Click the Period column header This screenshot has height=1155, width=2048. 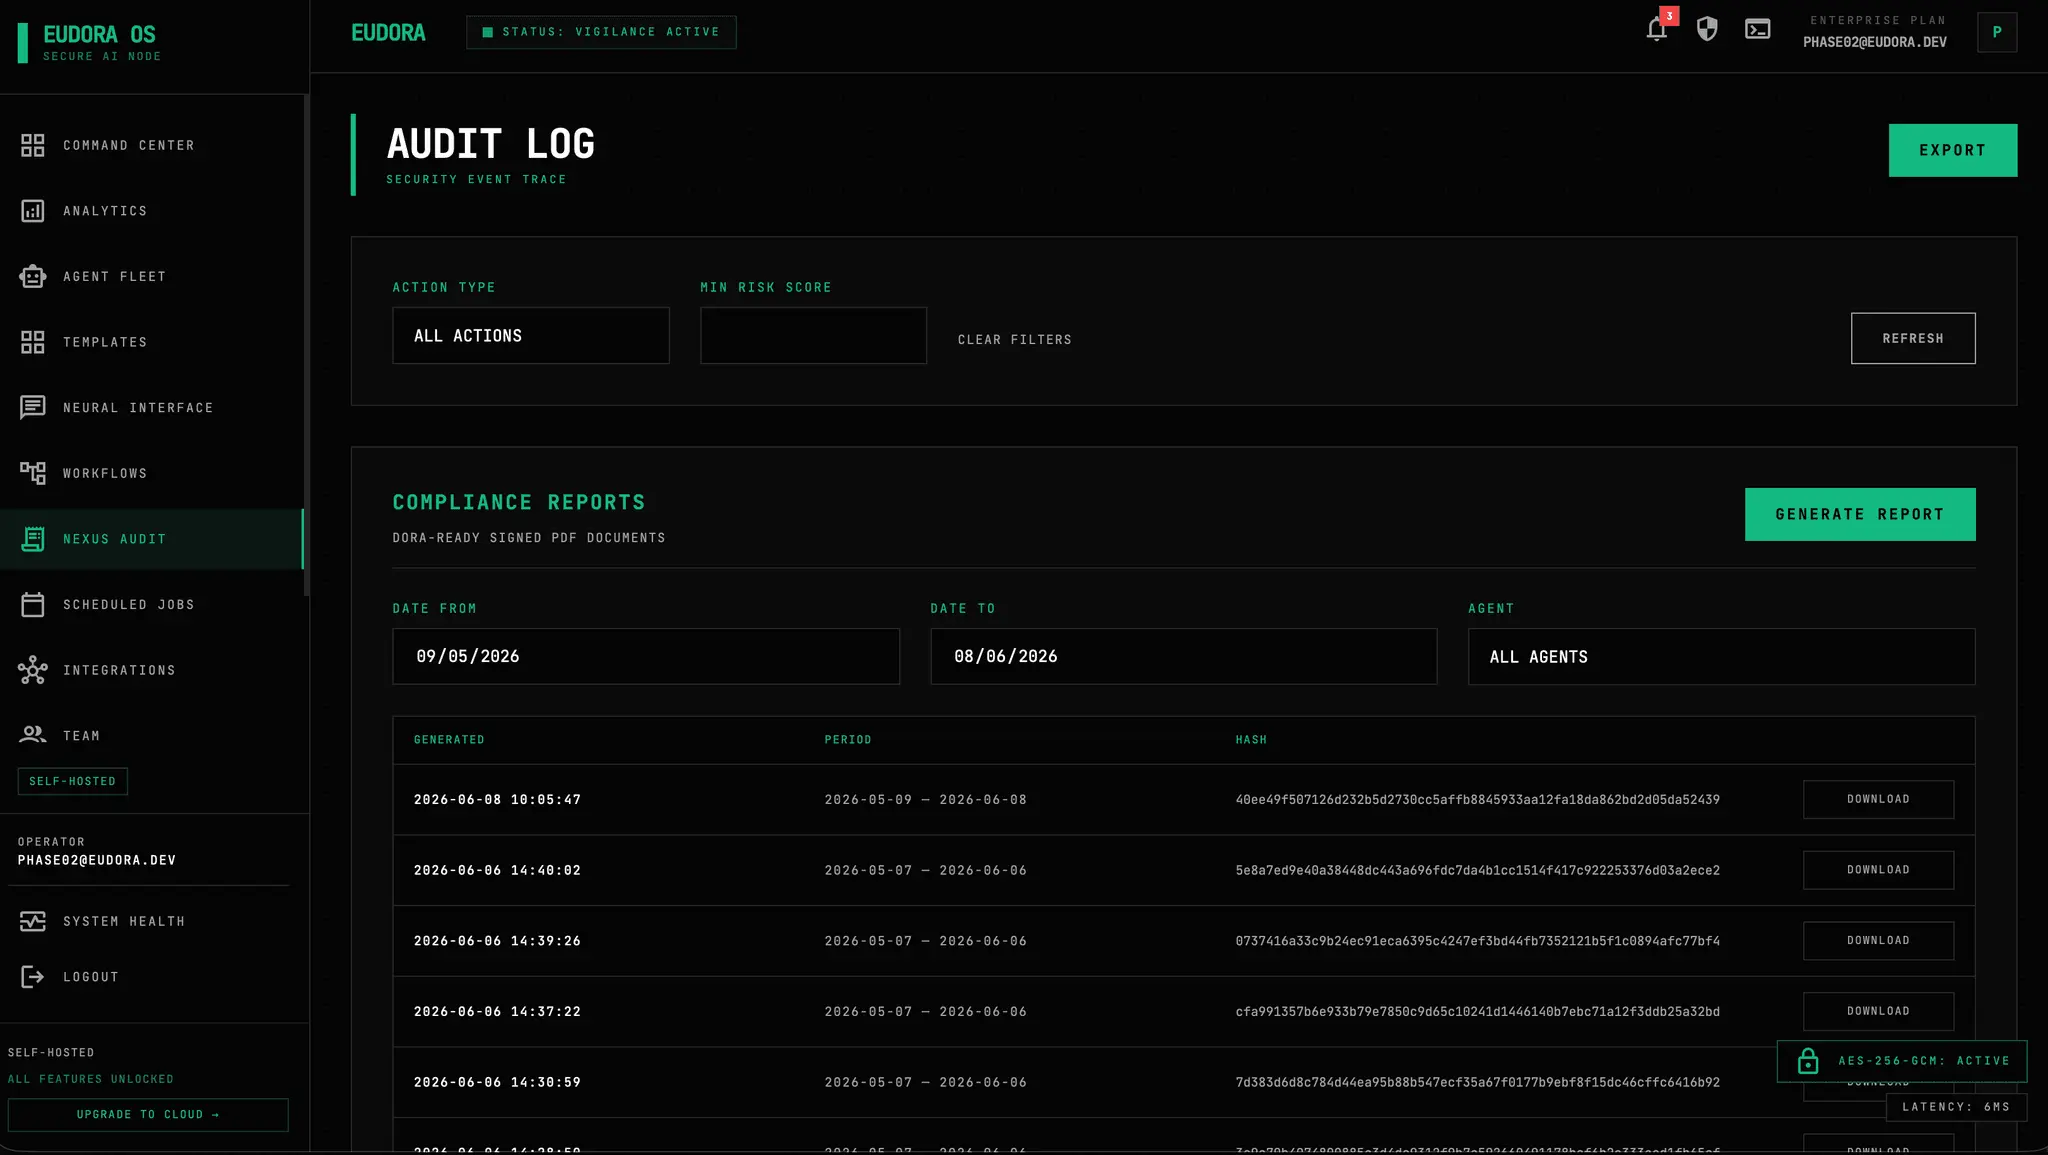point(848,740)
